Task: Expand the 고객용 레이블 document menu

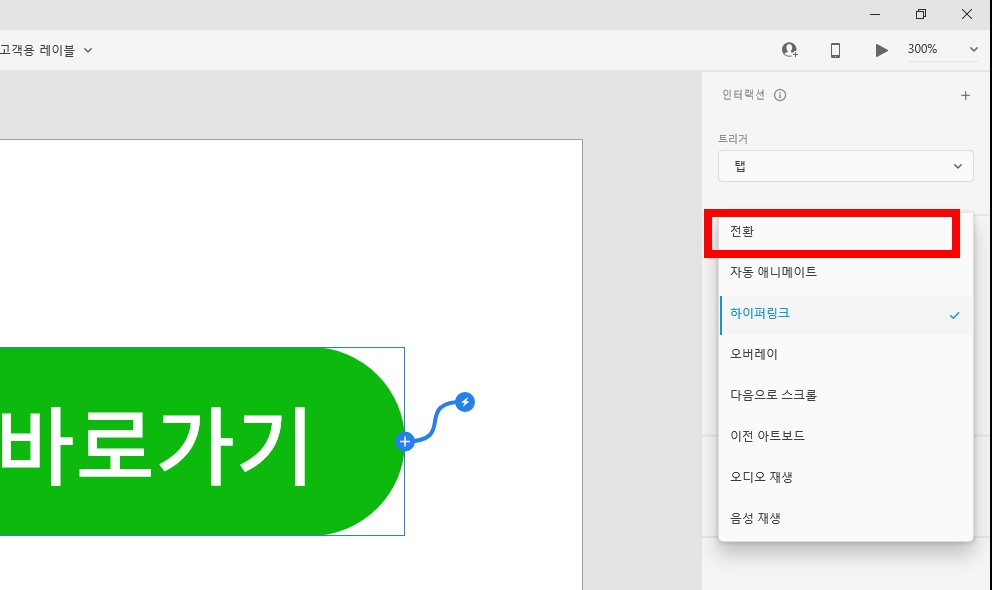Action: (x=45, y=49)
